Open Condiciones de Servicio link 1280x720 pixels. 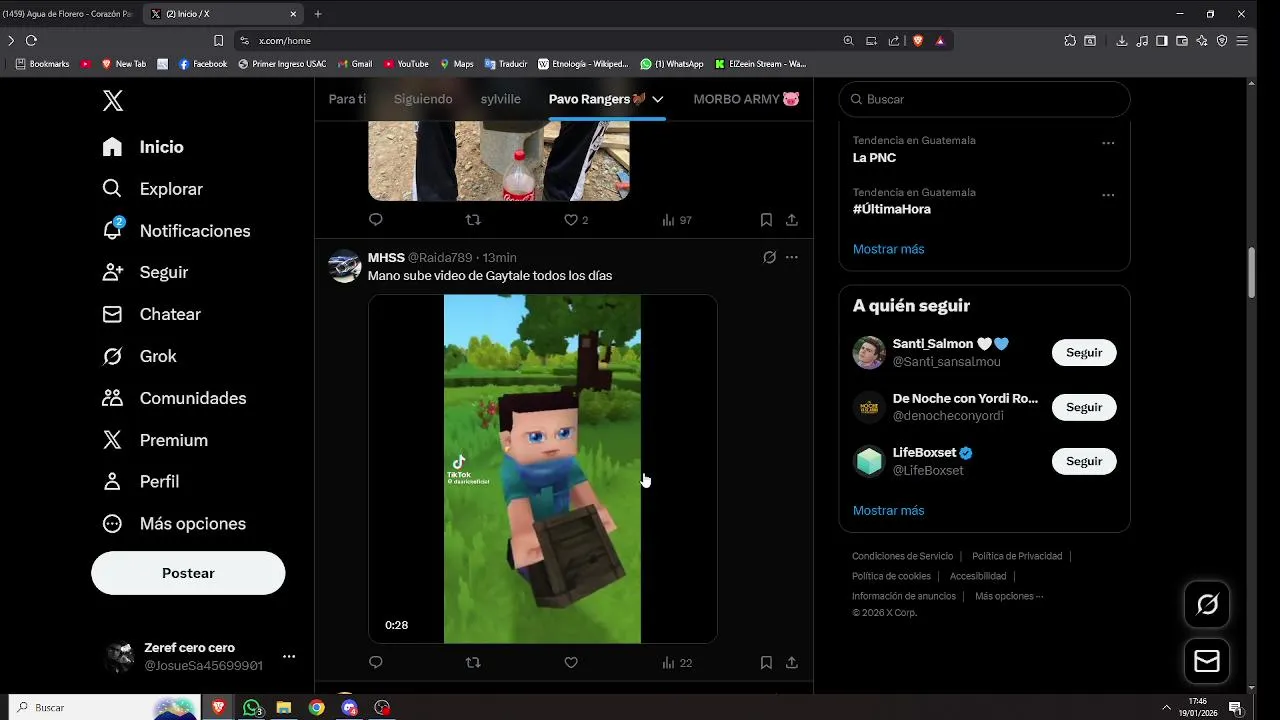tap(902, 556)
